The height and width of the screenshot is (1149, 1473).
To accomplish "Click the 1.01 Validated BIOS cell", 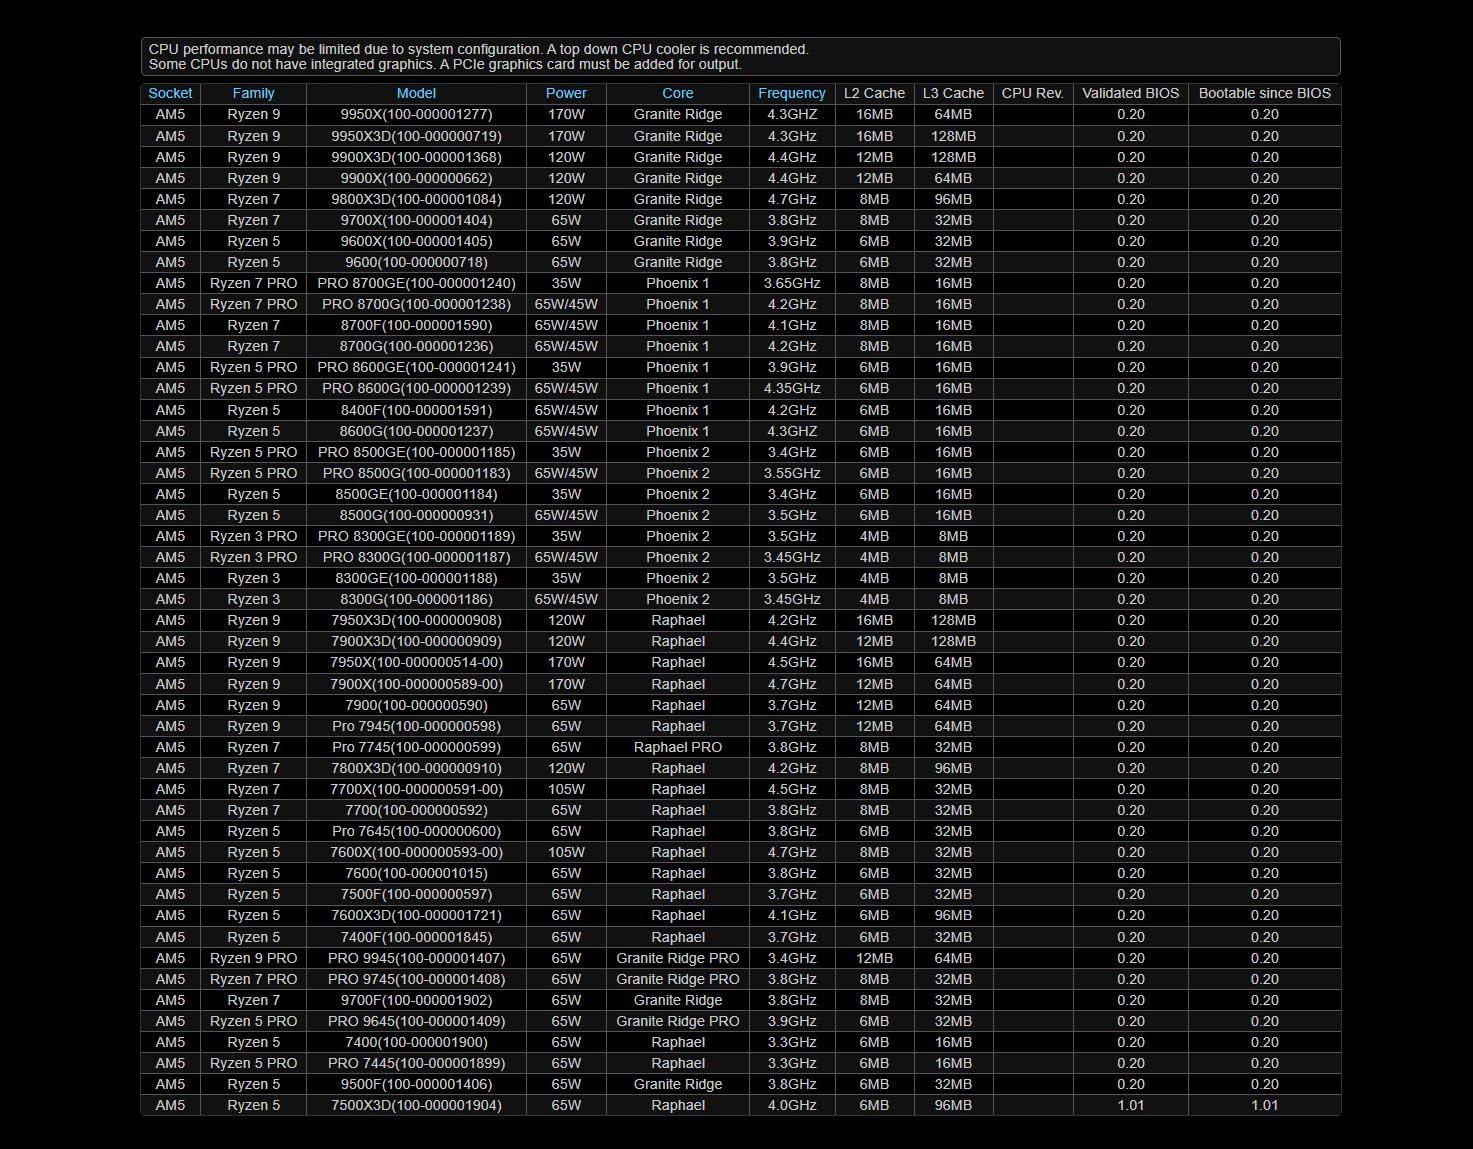I will click(1130, 1105).
